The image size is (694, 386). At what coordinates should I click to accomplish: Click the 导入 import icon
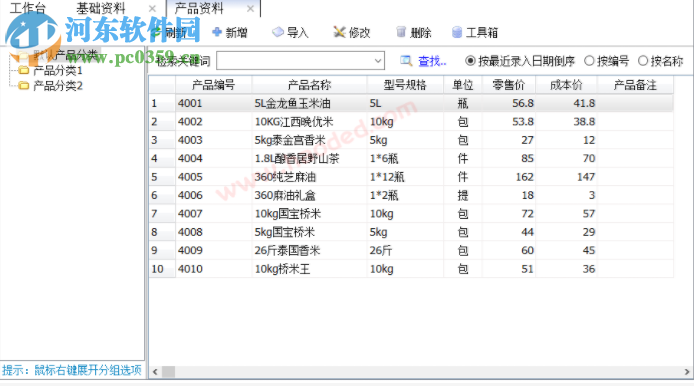pos(278,32)
